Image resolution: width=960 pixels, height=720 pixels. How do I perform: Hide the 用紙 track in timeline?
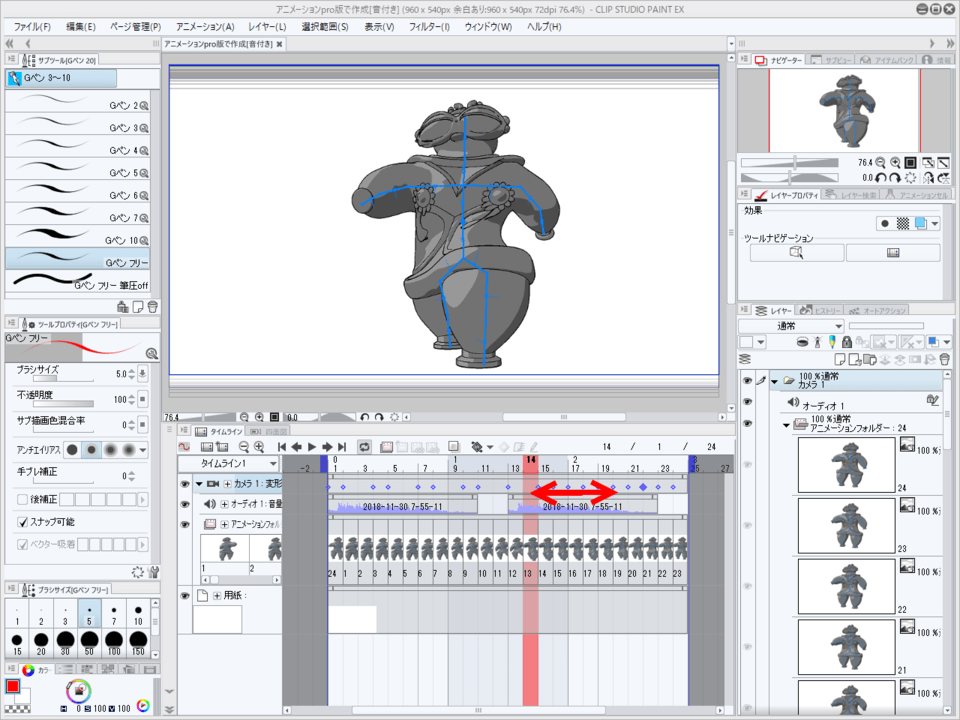point(185,595)
